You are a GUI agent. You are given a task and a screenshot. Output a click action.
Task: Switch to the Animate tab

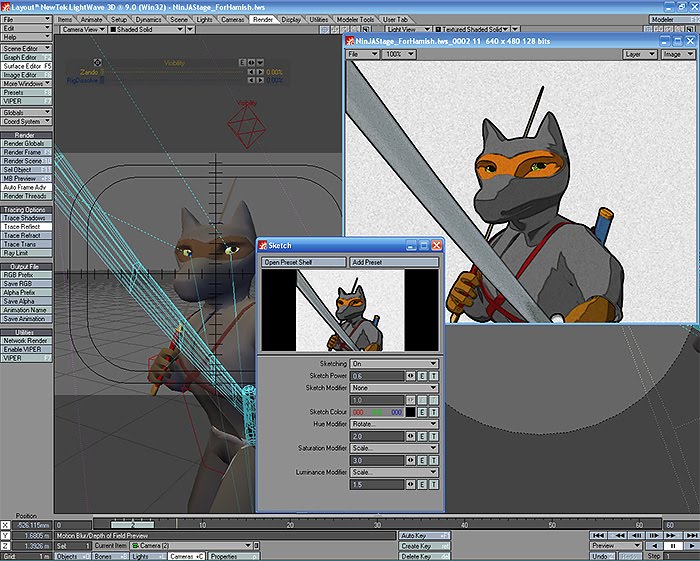tap(92, 20)
